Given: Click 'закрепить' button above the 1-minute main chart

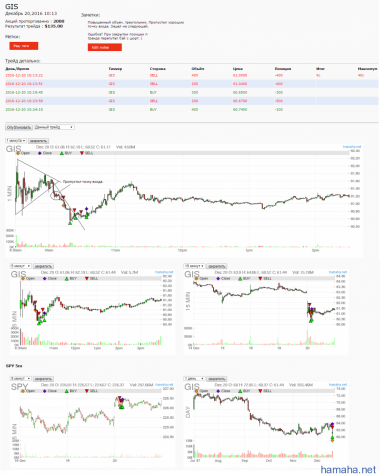Looking at the screenshot, I should 38,141.
